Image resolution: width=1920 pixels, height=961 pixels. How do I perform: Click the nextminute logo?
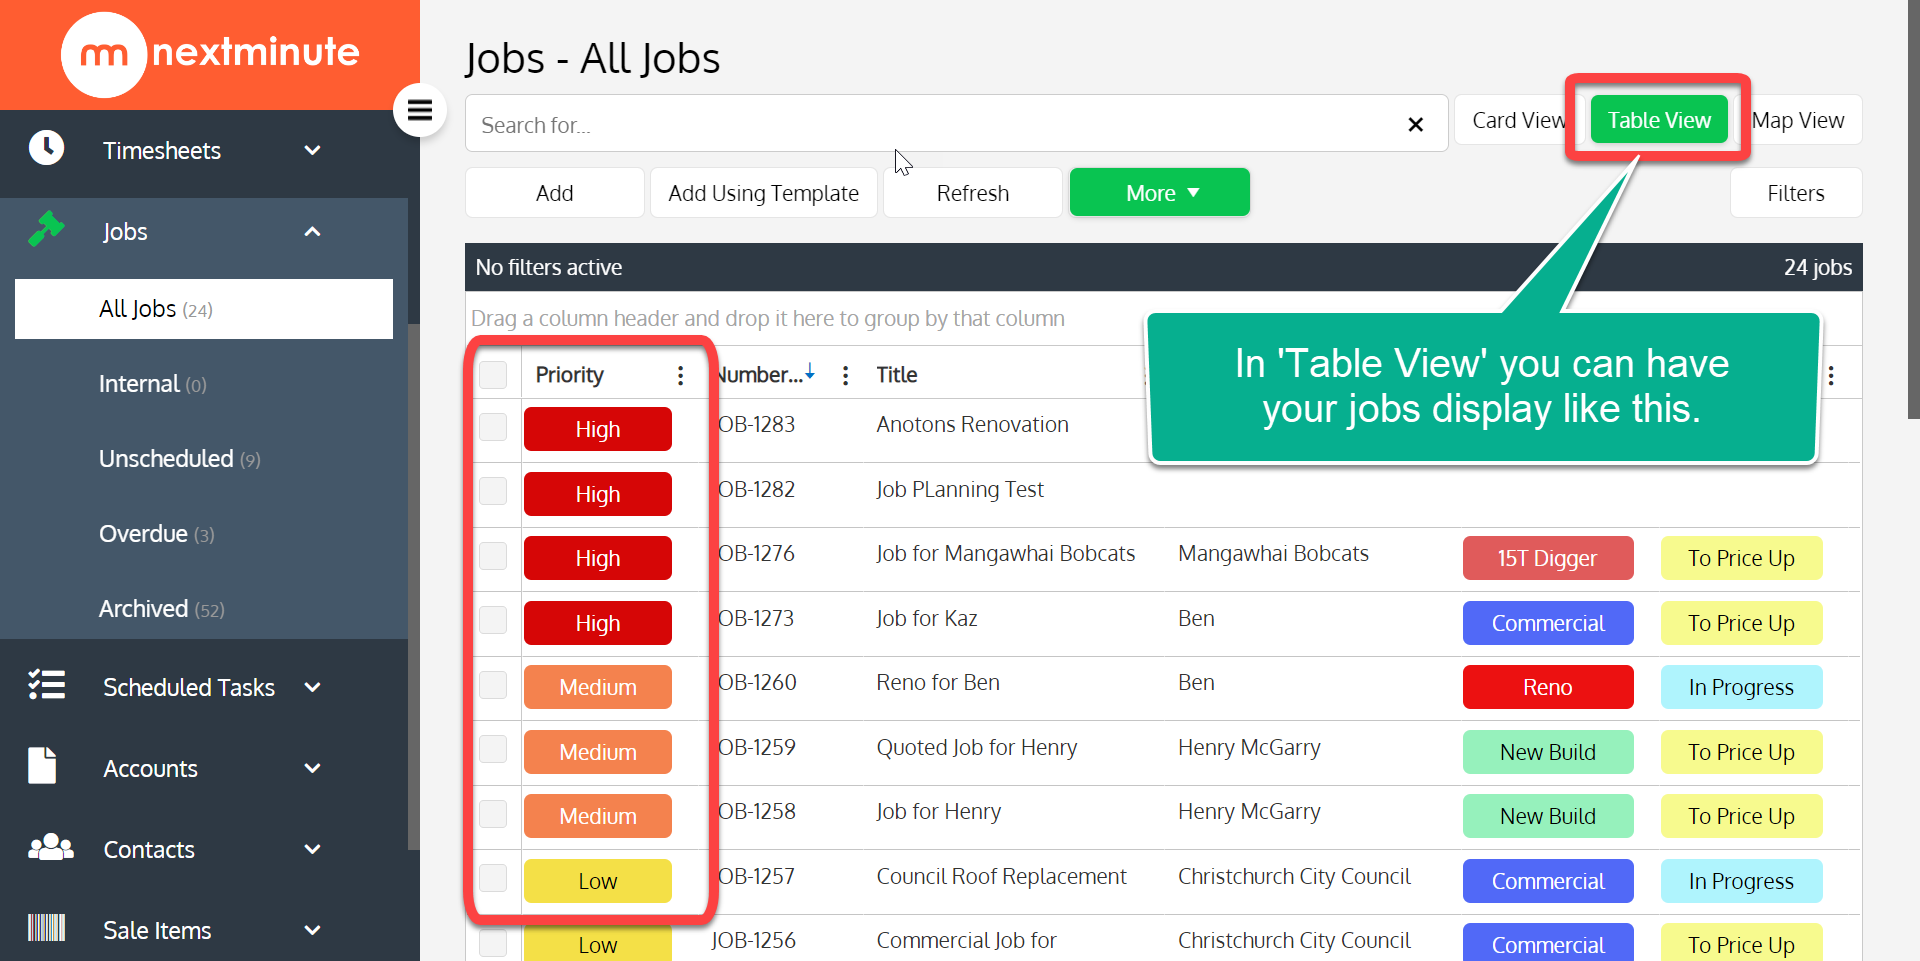pyautogui.click(x=210, y=54)
